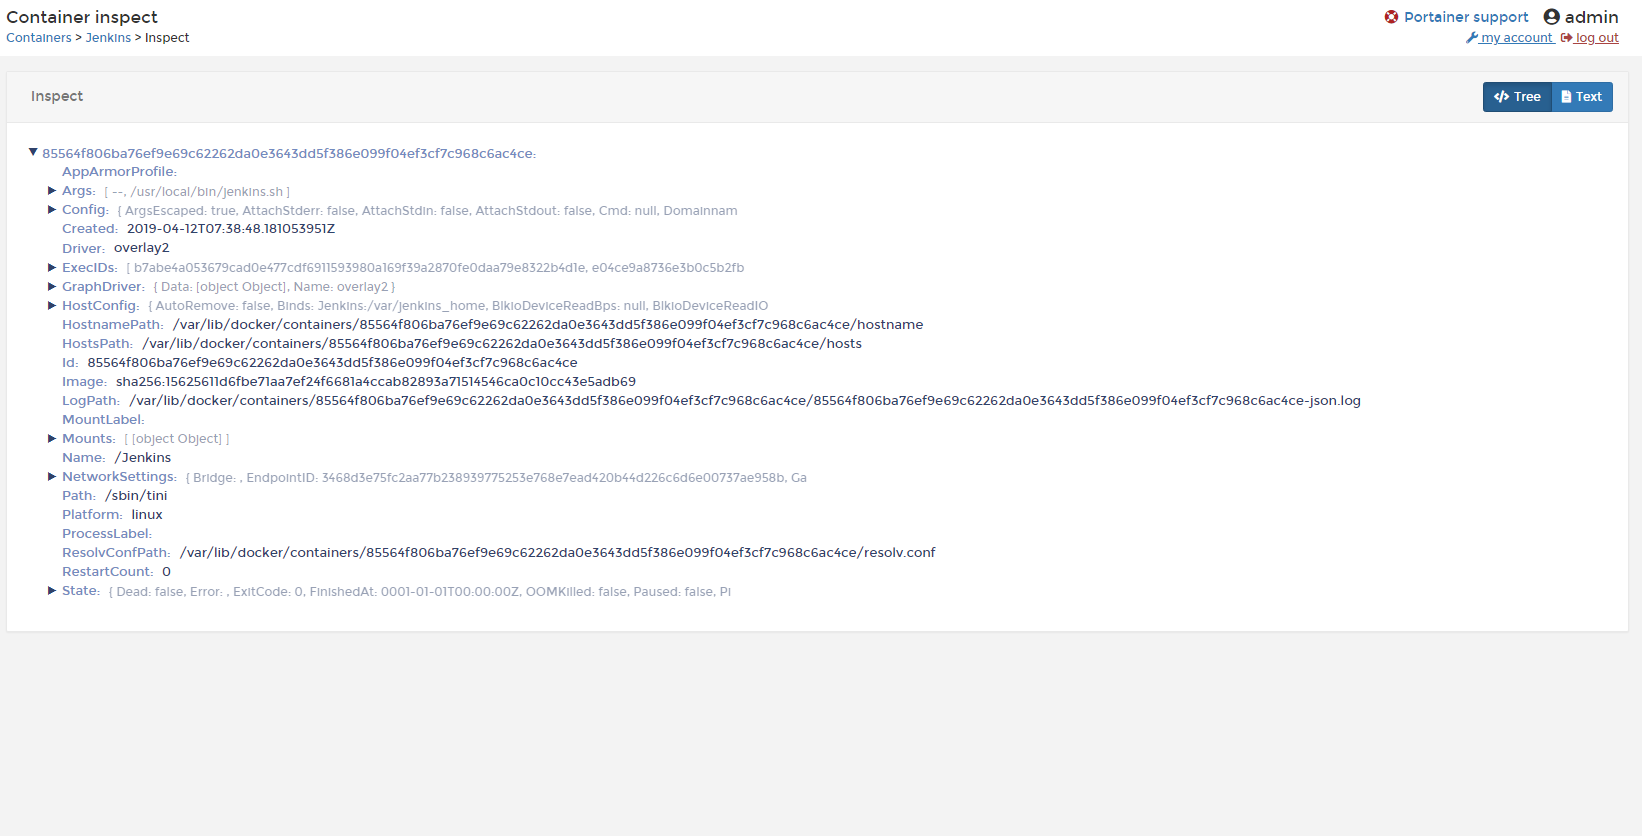Click the Id hash value
The width and height of the screenshot is (1642, 836).
click(332, 363)
